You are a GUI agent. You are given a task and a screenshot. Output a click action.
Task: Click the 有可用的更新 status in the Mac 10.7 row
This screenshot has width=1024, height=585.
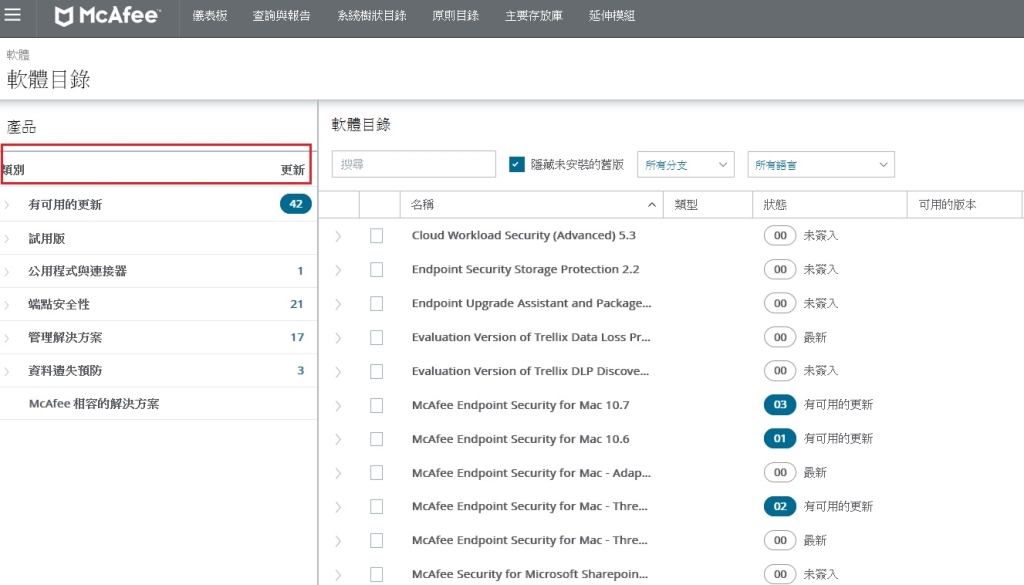[x=839, y=405]
